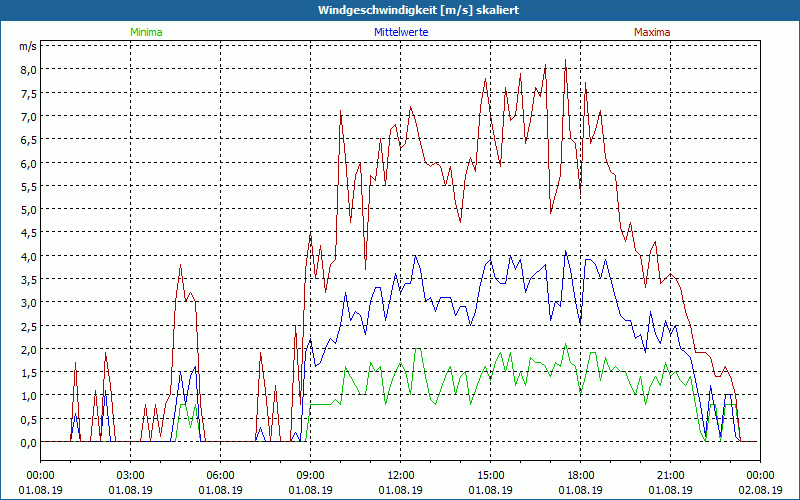Click the 1,0 y-axis value
Screen dimensions: 800x500
[x=28, y=396]
